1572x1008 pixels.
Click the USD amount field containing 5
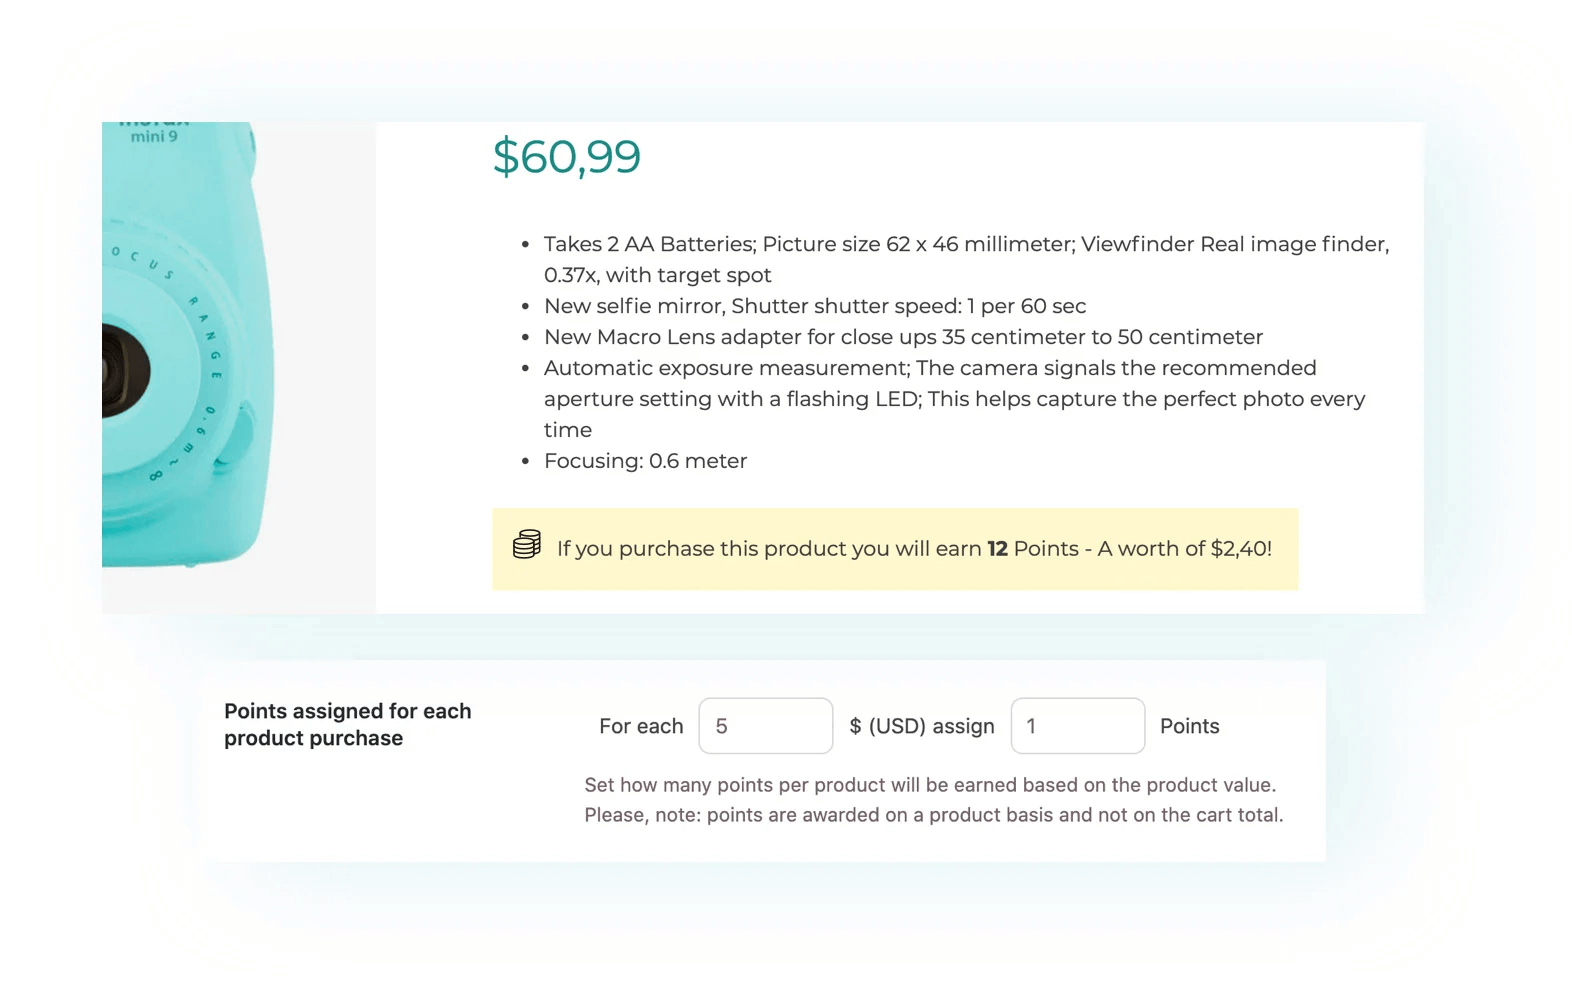765,726
